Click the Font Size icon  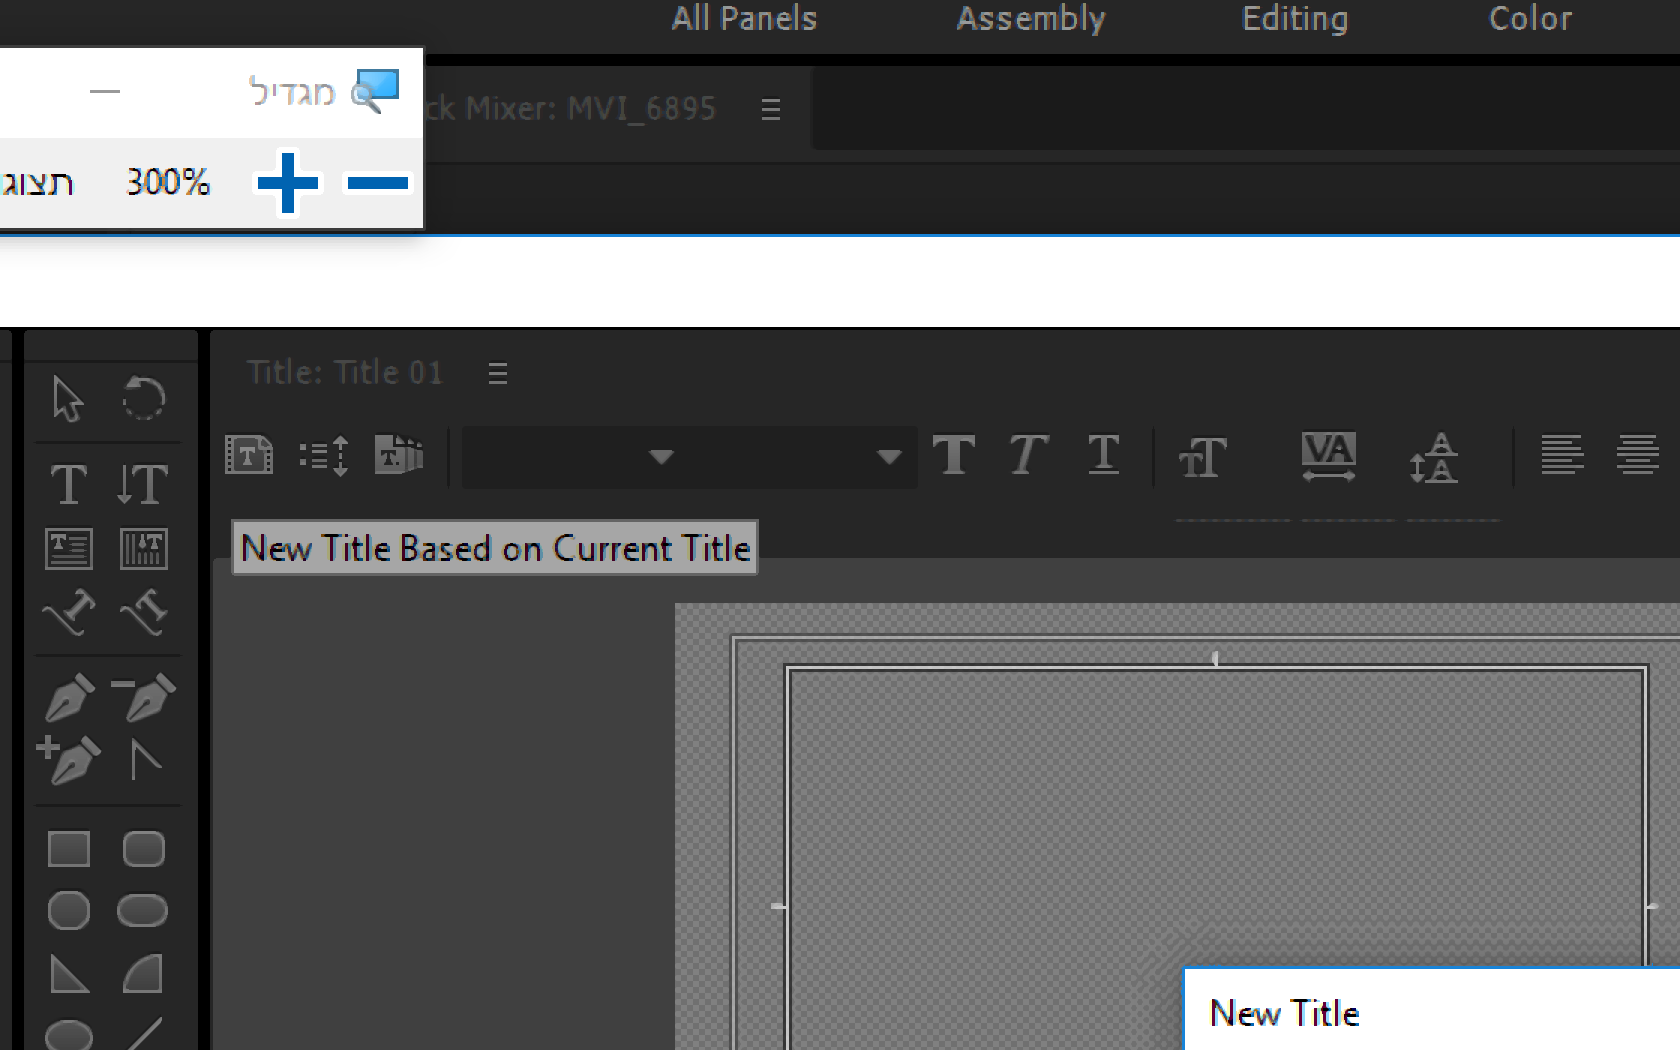click(1202, 458)
